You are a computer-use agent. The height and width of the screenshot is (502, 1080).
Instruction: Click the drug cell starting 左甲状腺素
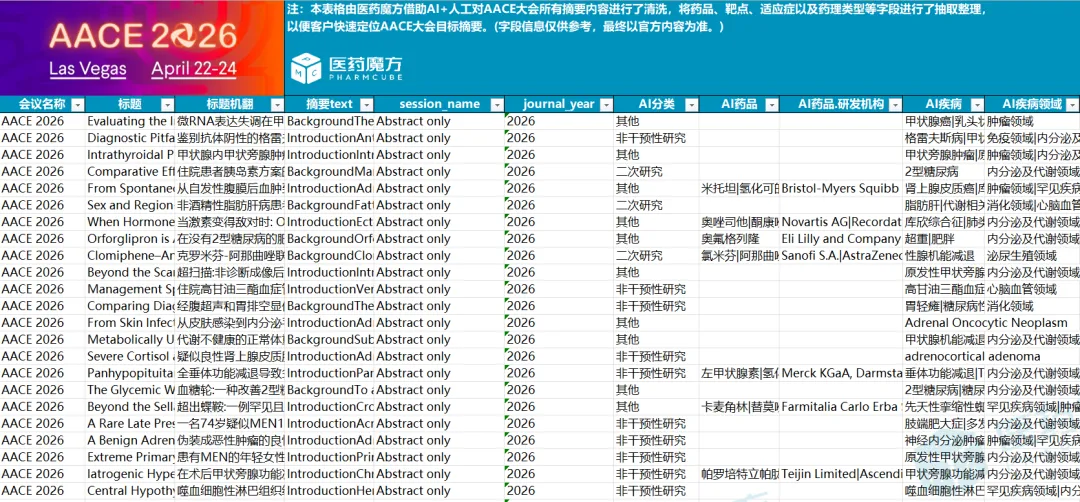click(739, 373)
